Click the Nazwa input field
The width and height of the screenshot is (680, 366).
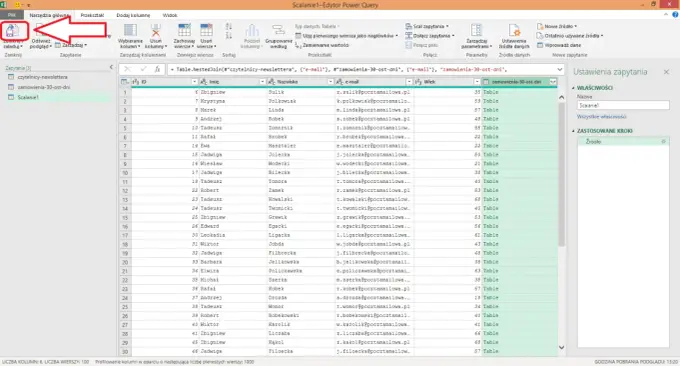point(623,105)
